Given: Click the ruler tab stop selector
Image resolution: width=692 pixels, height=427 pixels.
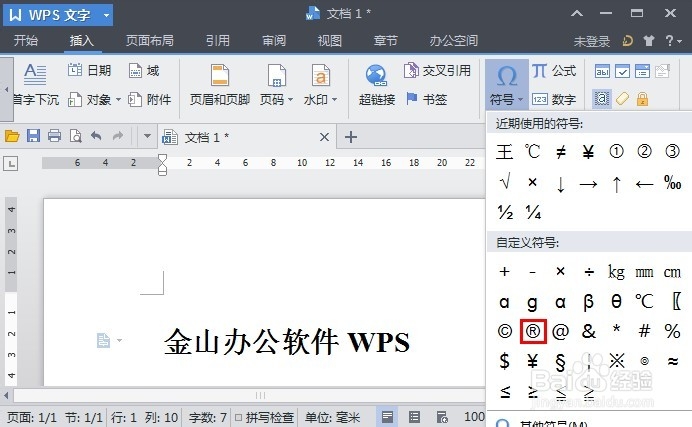Looking at the screenshot, I should point(11,164).
